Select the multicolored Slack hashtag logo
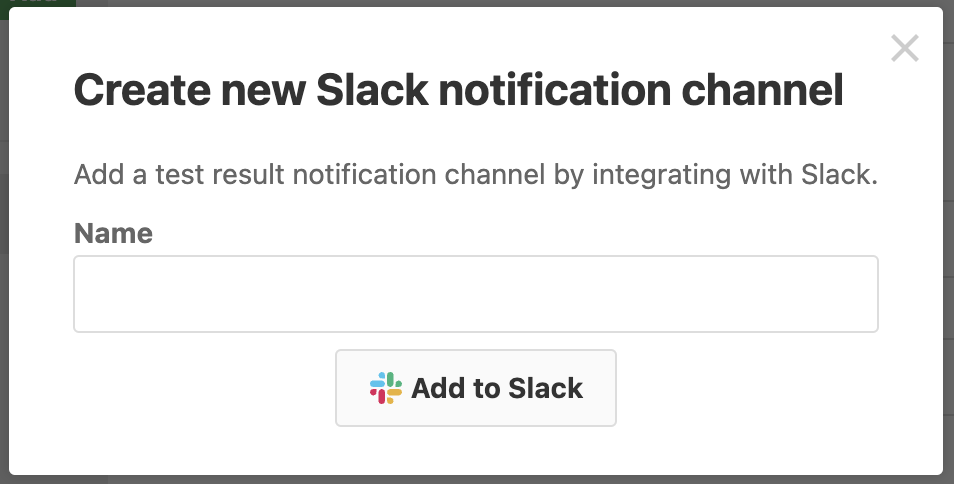 point(386,388)
